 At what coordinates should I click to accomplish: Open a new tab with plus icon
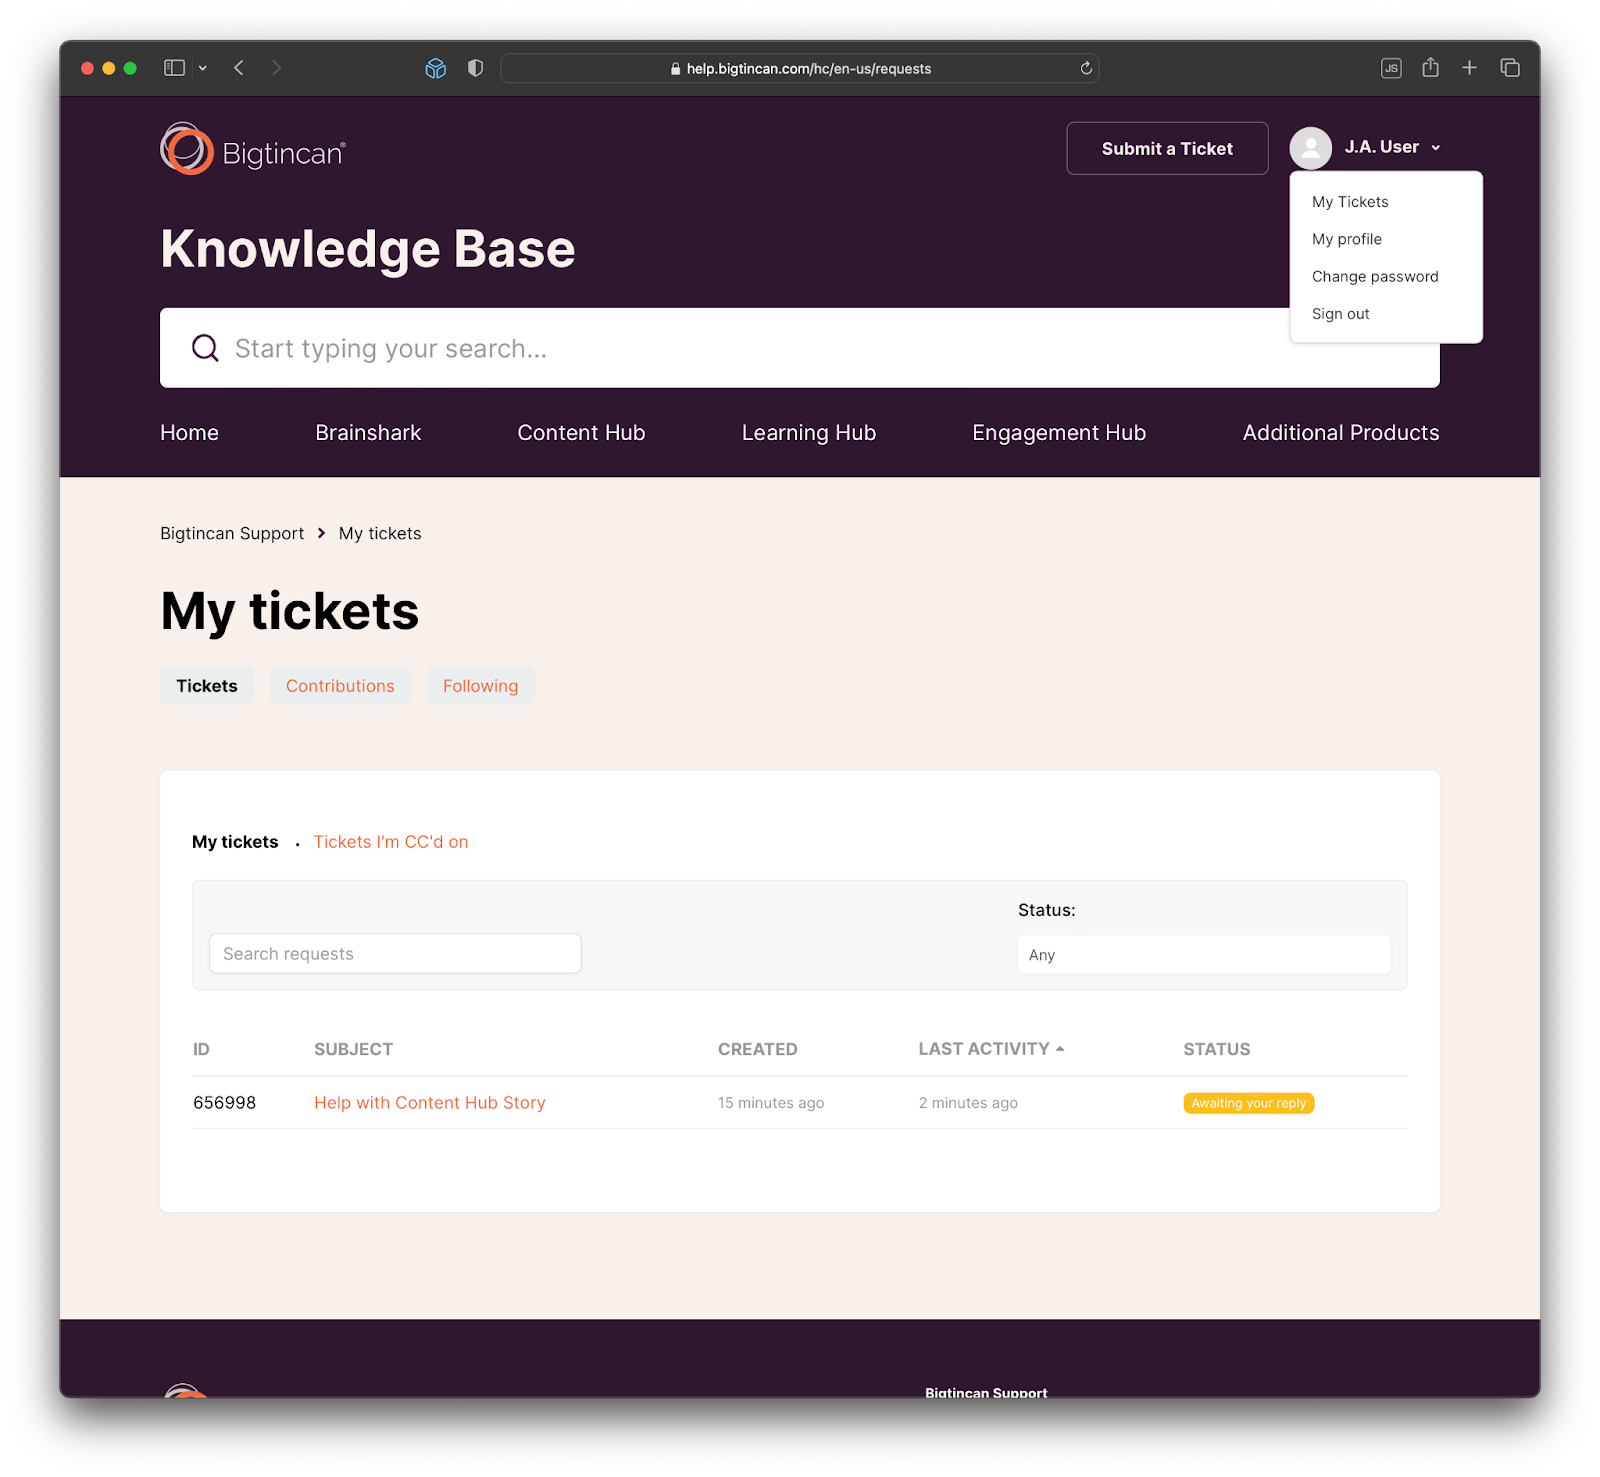[x=1469, y=67]
